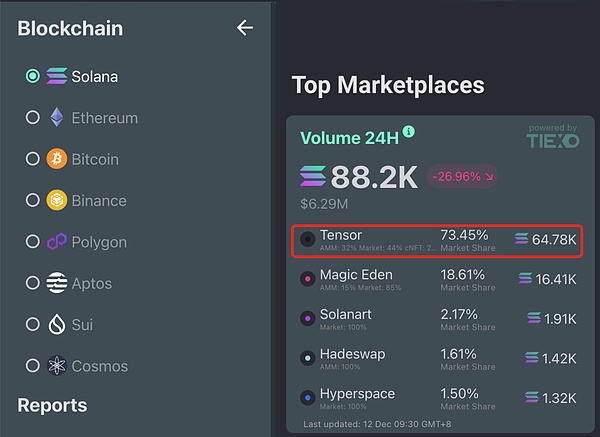Click the yellow Binance icon
The width and height of the screenshot is (600, 437).
[57, 200]
